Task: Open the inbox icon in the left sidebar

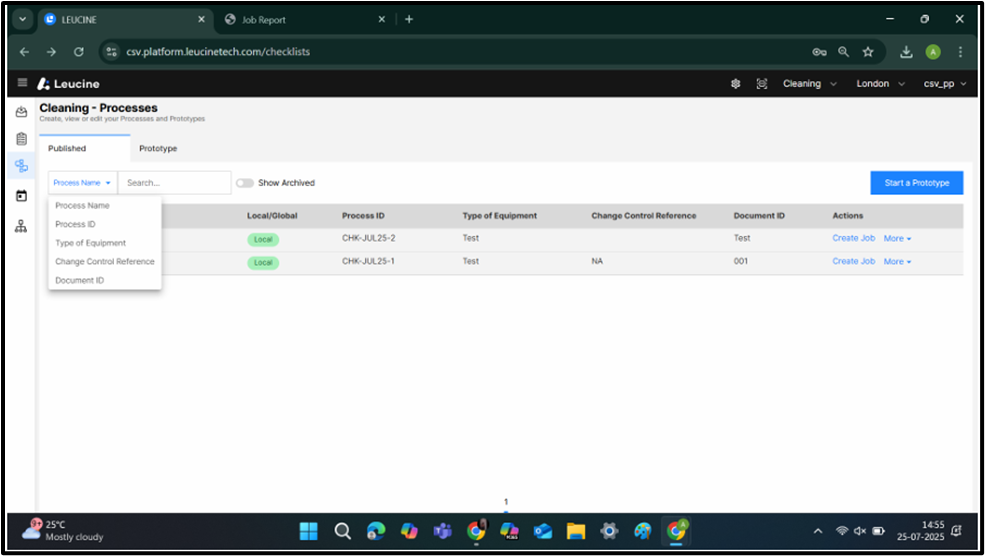Action: (21, 112)
